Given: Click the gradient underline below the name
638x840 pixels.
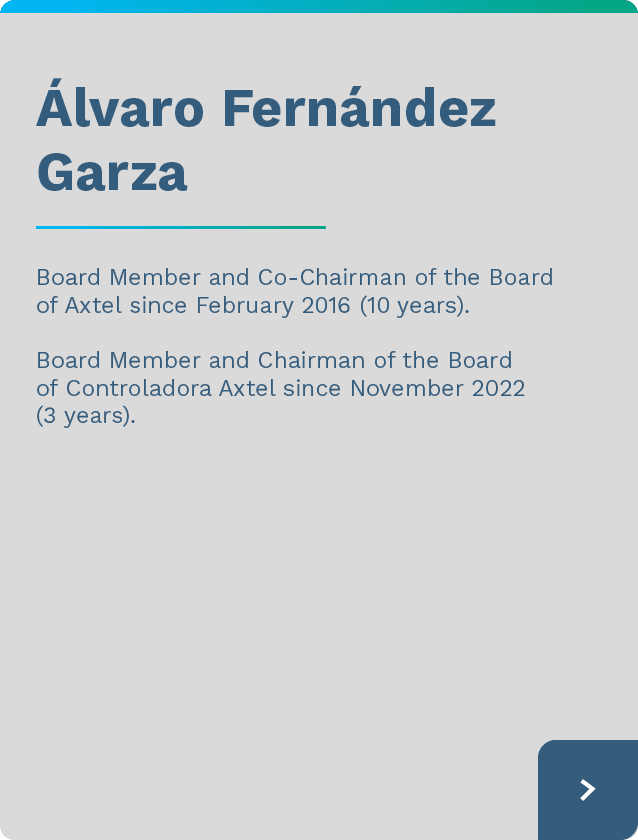Looking at the screenshot, I should (x=181, y=227).
